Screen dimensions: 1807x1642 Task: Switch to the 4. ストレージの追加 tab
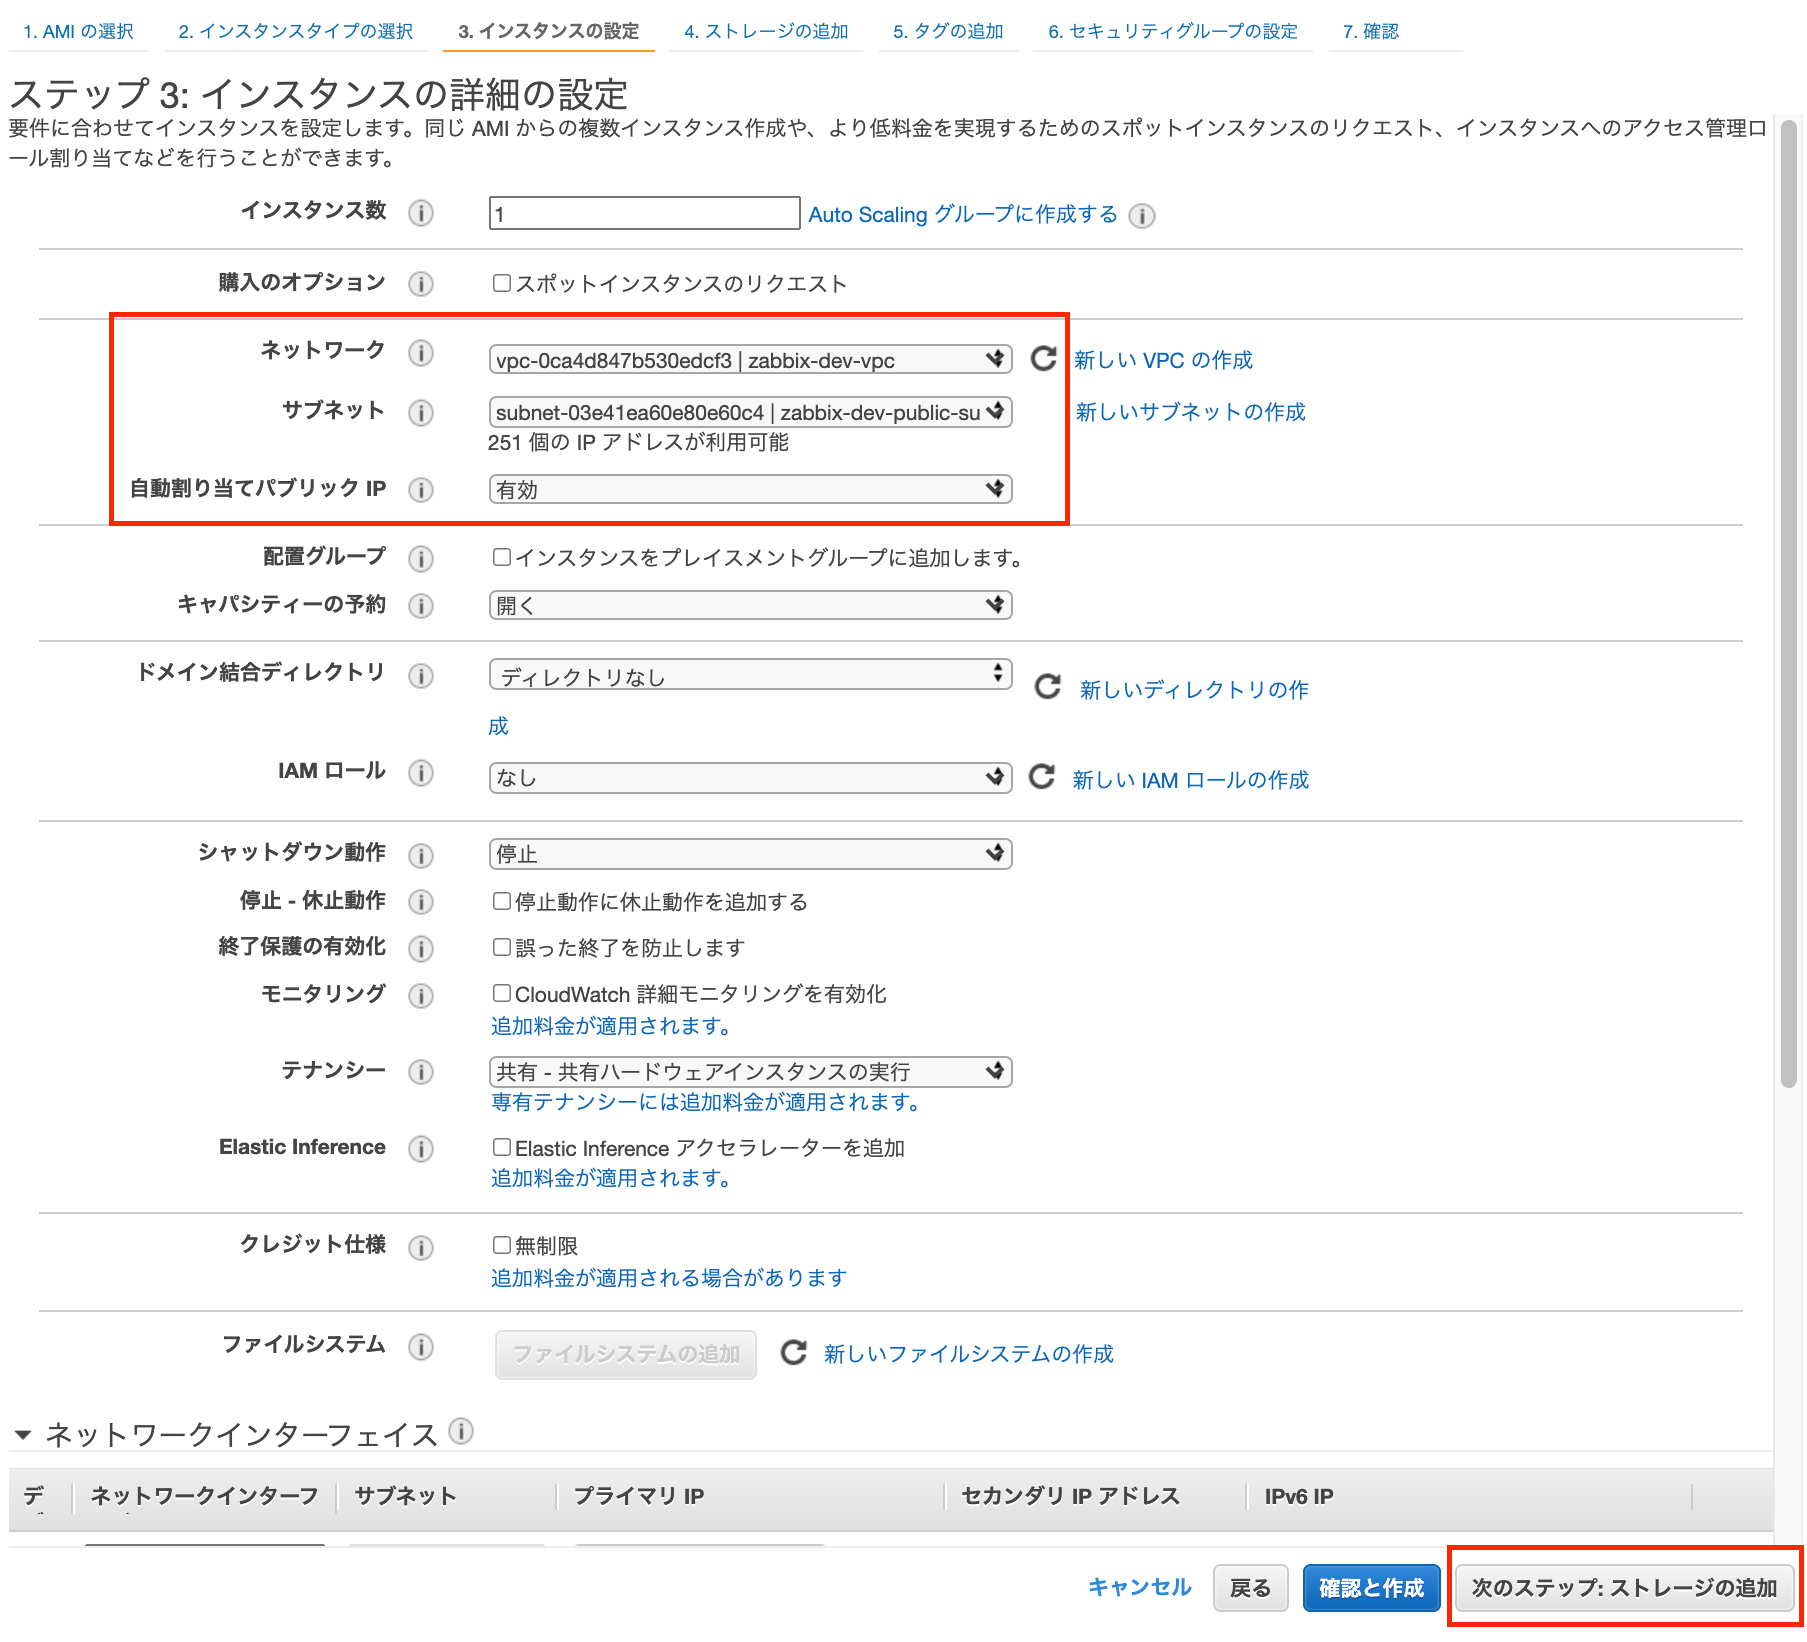coord(766,30)
